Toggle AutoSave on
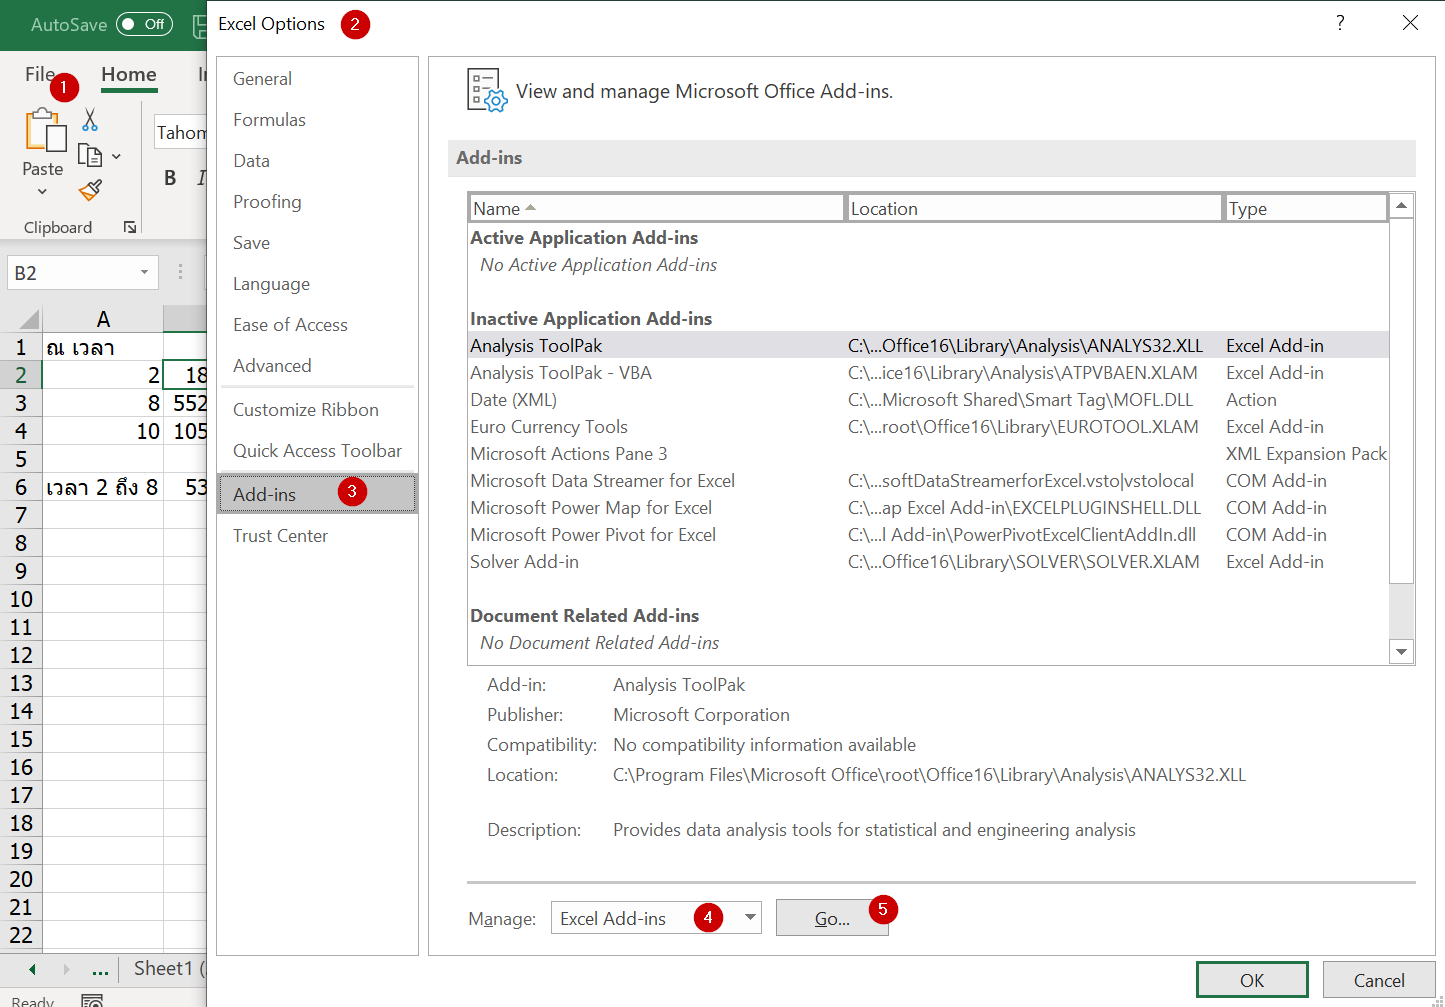This screenshot has height=1007, width=1445. pos(143,24)
